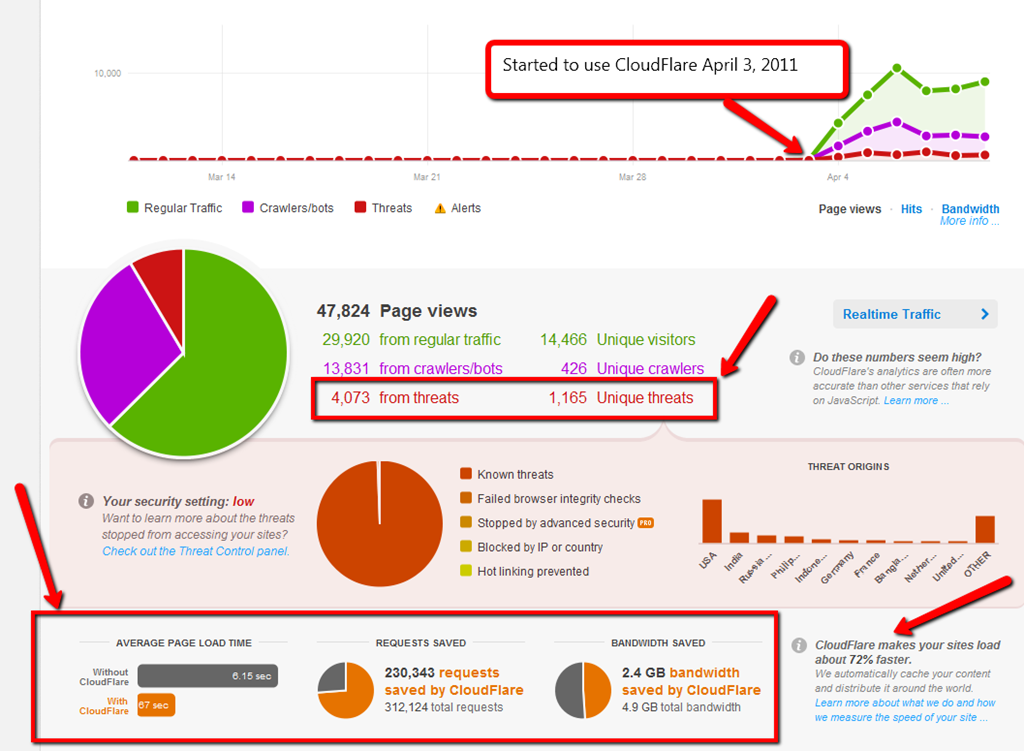Image resolution: width=1024 pixels, height=751 pixels.
Task: Click '47,824 Page views' heading
Action: coord(397,311)
